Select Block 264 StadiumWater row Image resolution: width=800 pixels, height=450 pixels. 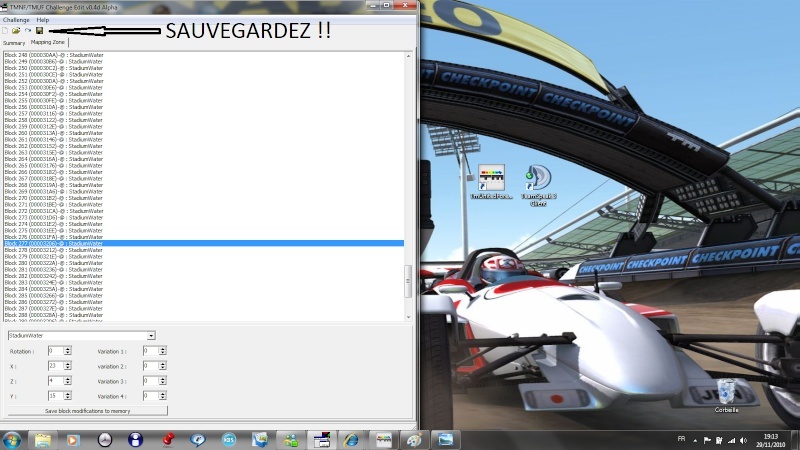tap(204, 159)
